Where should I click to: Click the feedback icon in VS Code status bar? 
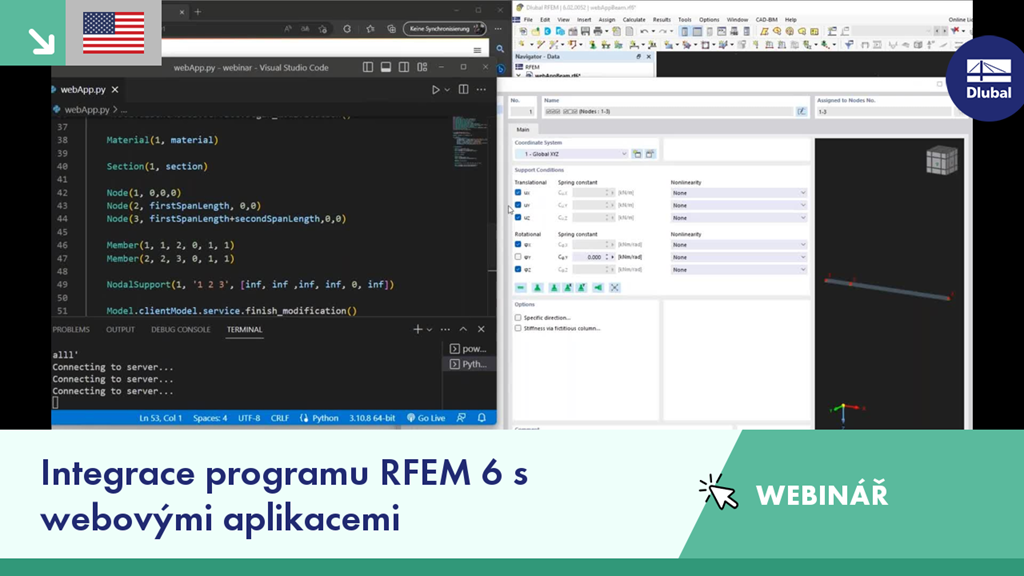pyautogui.click(x=461, y=418)
